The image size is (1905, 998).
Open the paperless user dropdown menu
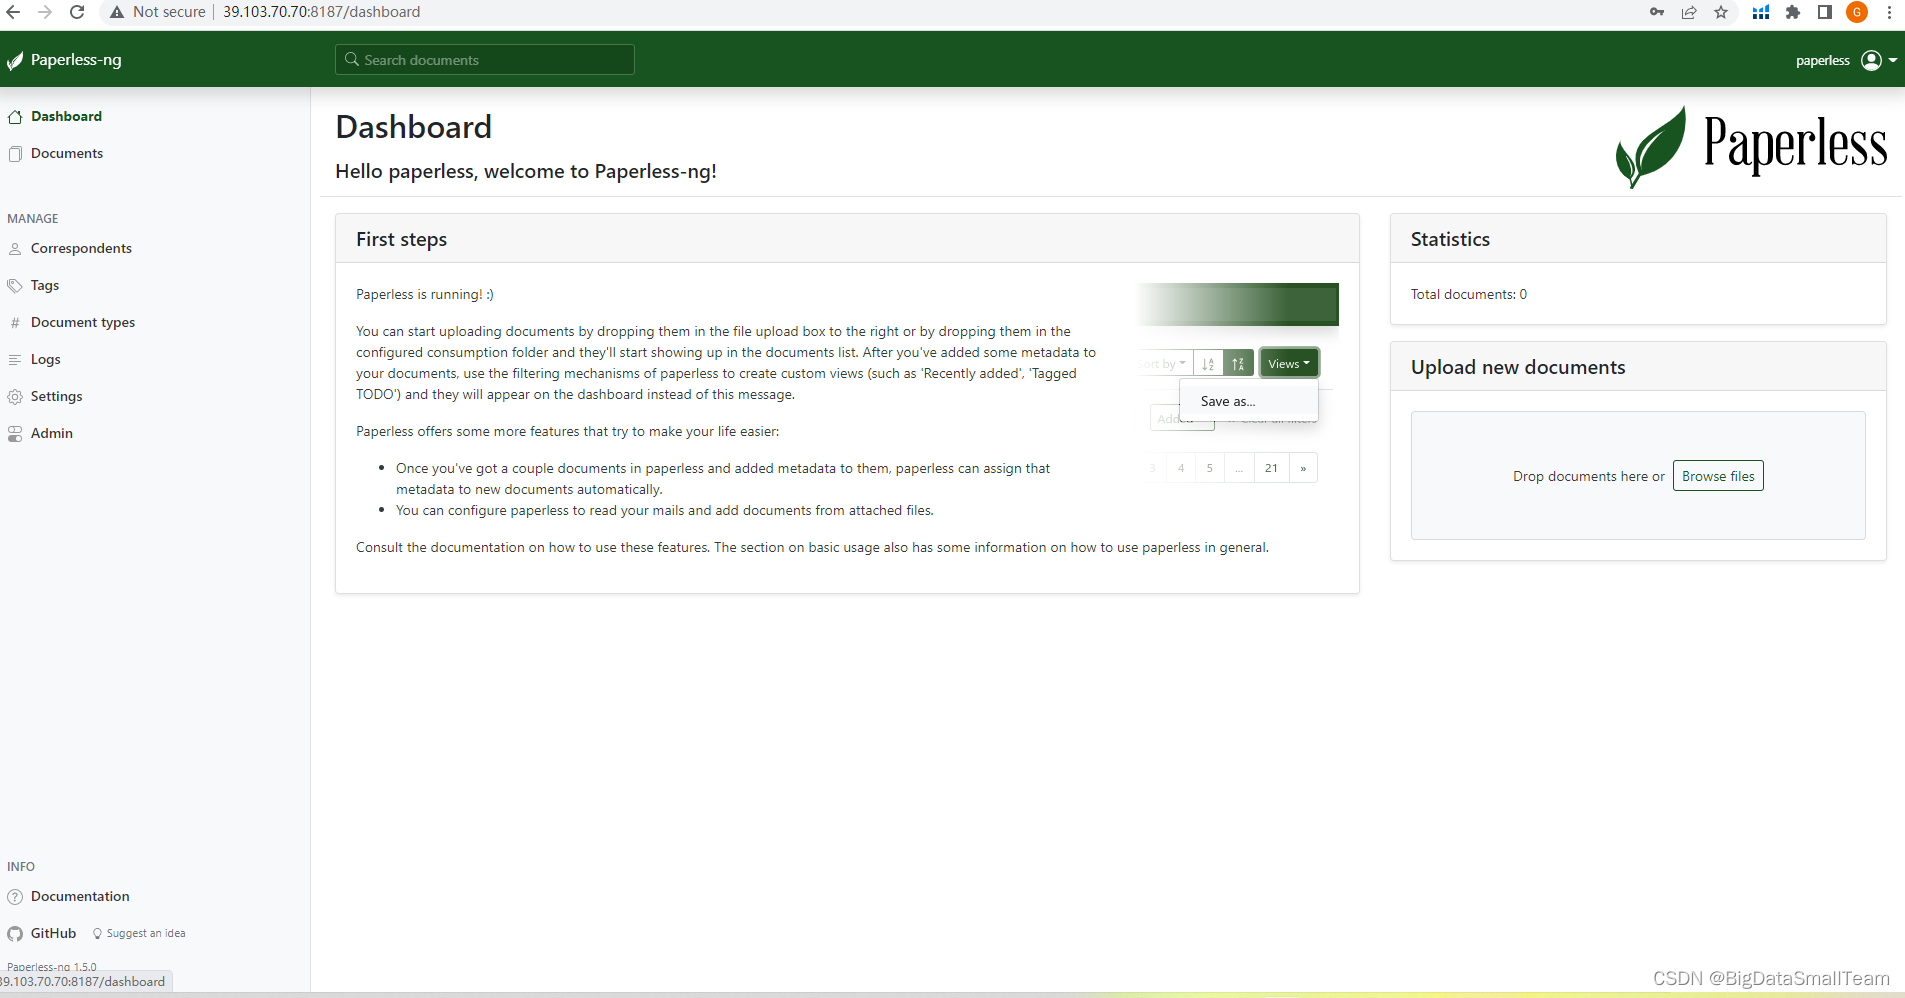[1846, 60]
